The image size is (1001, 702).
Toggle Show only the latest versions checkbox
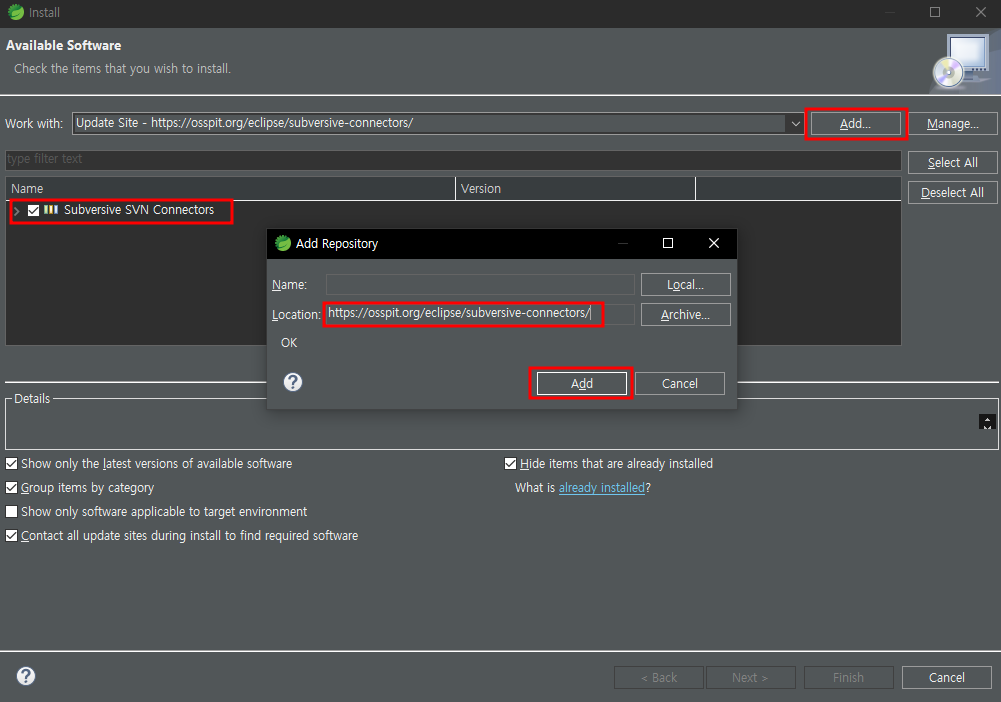pos(11,464)
